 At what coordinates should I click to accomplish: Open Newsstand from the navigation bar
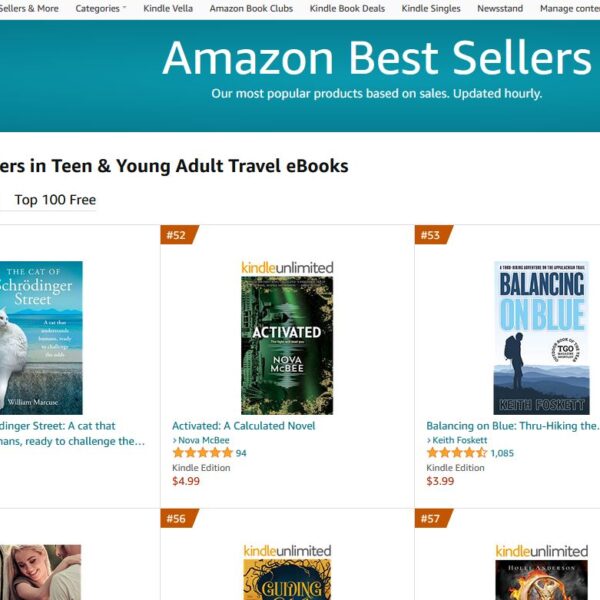tap(500, 8)
